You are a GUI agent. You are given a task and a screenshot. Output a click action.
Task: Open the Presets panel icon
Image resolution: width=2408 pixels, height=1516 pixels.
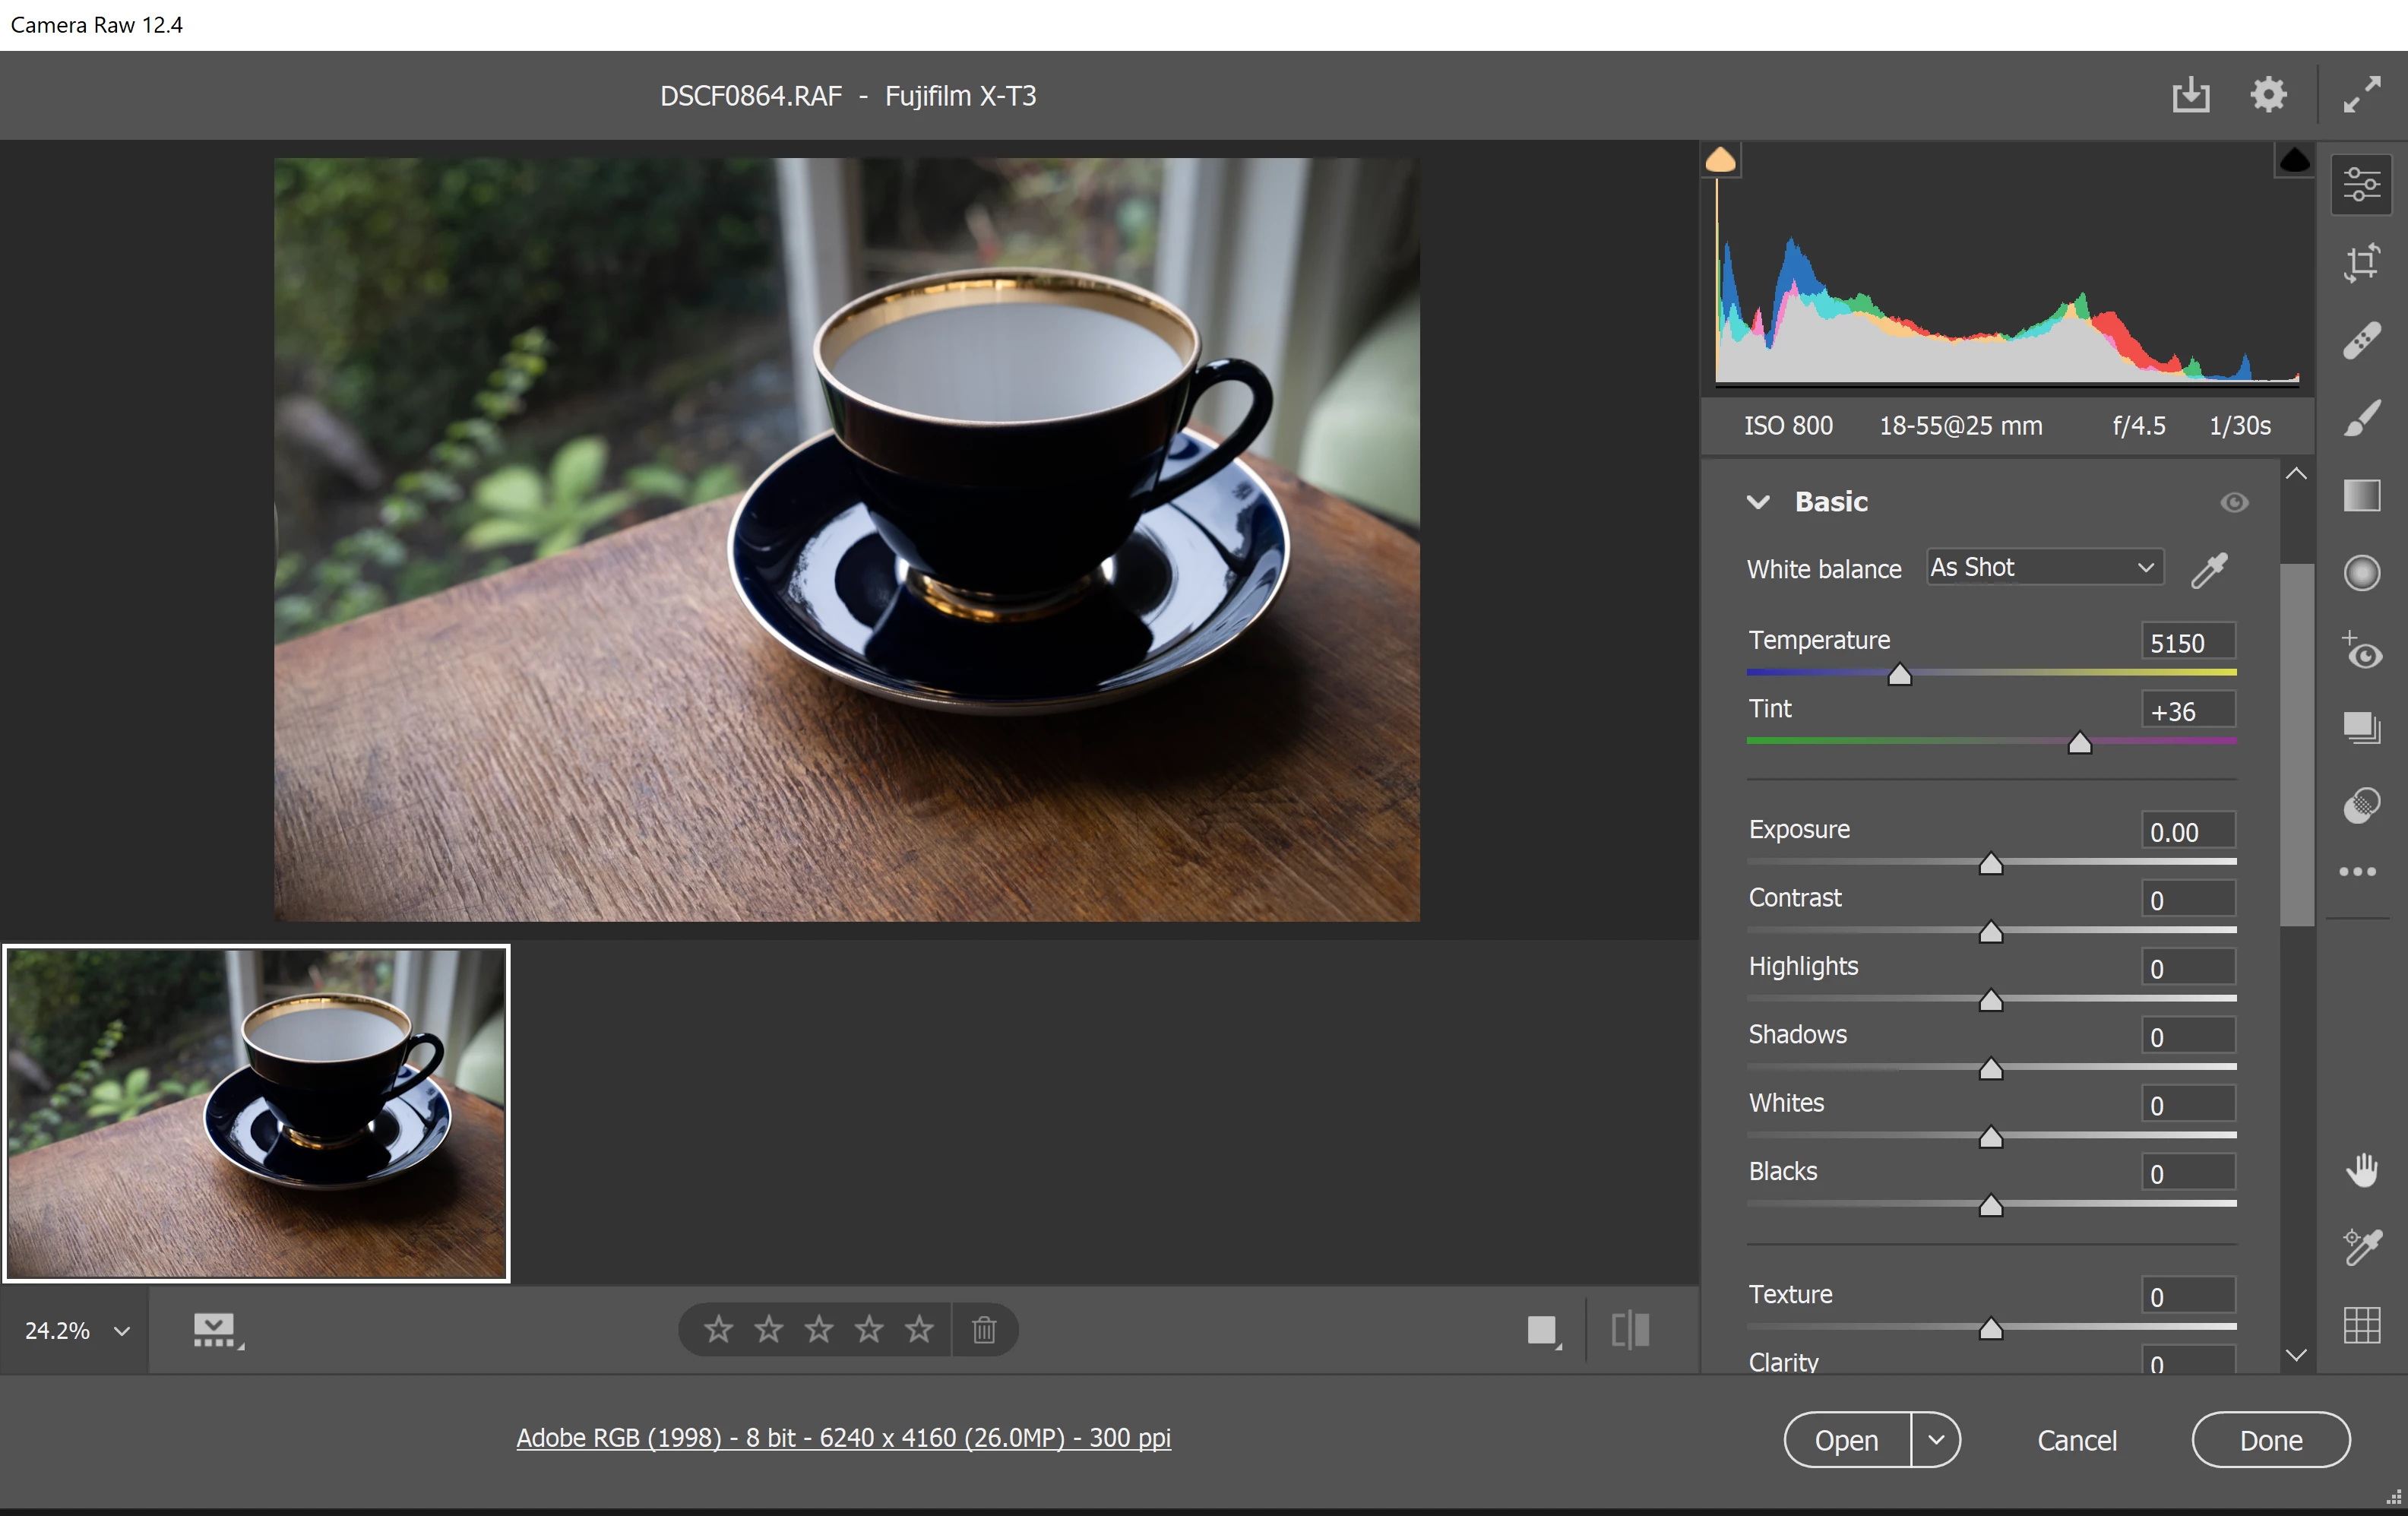(x=2361, y=805)
